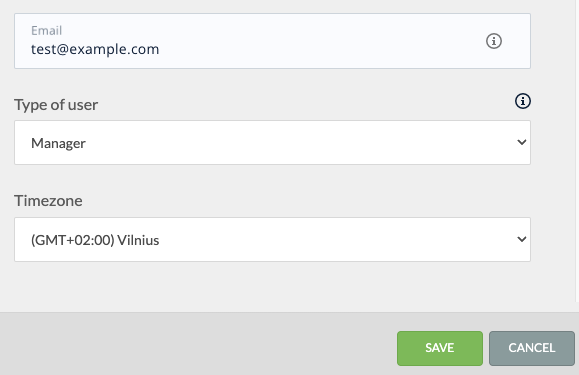Click the SAVE button
The width and height of the screenshot is (579, 375).
pos(440,348)
